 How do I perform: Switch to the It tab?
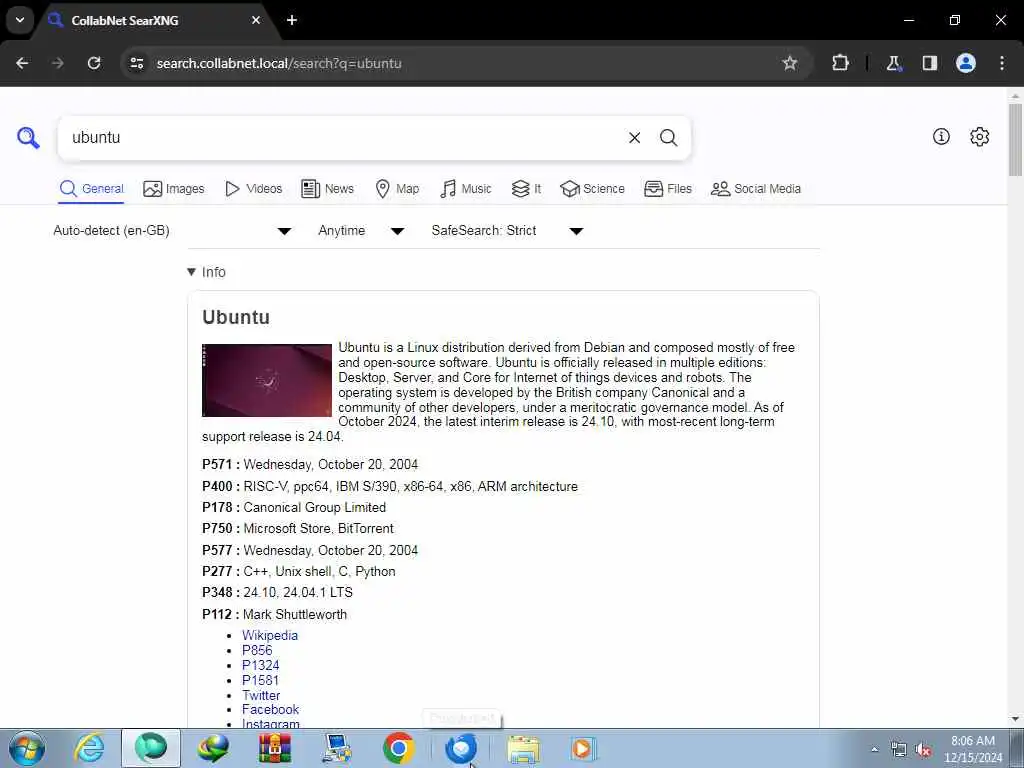pyautogui.click(x=526, y=189)
